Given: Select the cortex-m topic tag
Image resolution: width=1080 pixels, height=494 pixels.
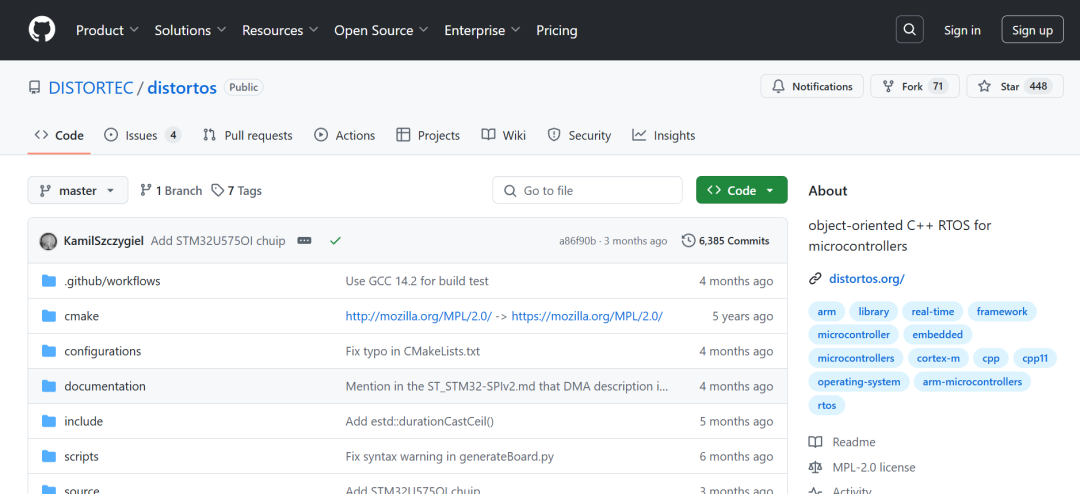Looking at the screenshot, I should tap(939, 358).
